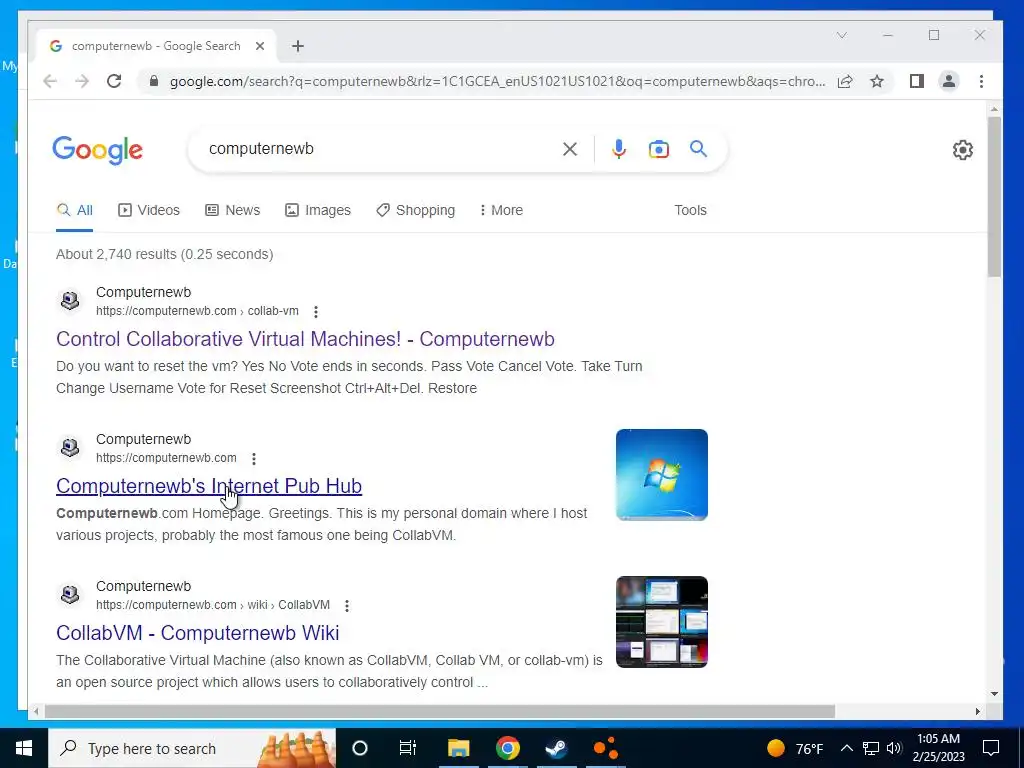Click the CollabVM screenshots collage thumbnail
The width and height of the screenshot is (1024, 768).
click(662, 622)
